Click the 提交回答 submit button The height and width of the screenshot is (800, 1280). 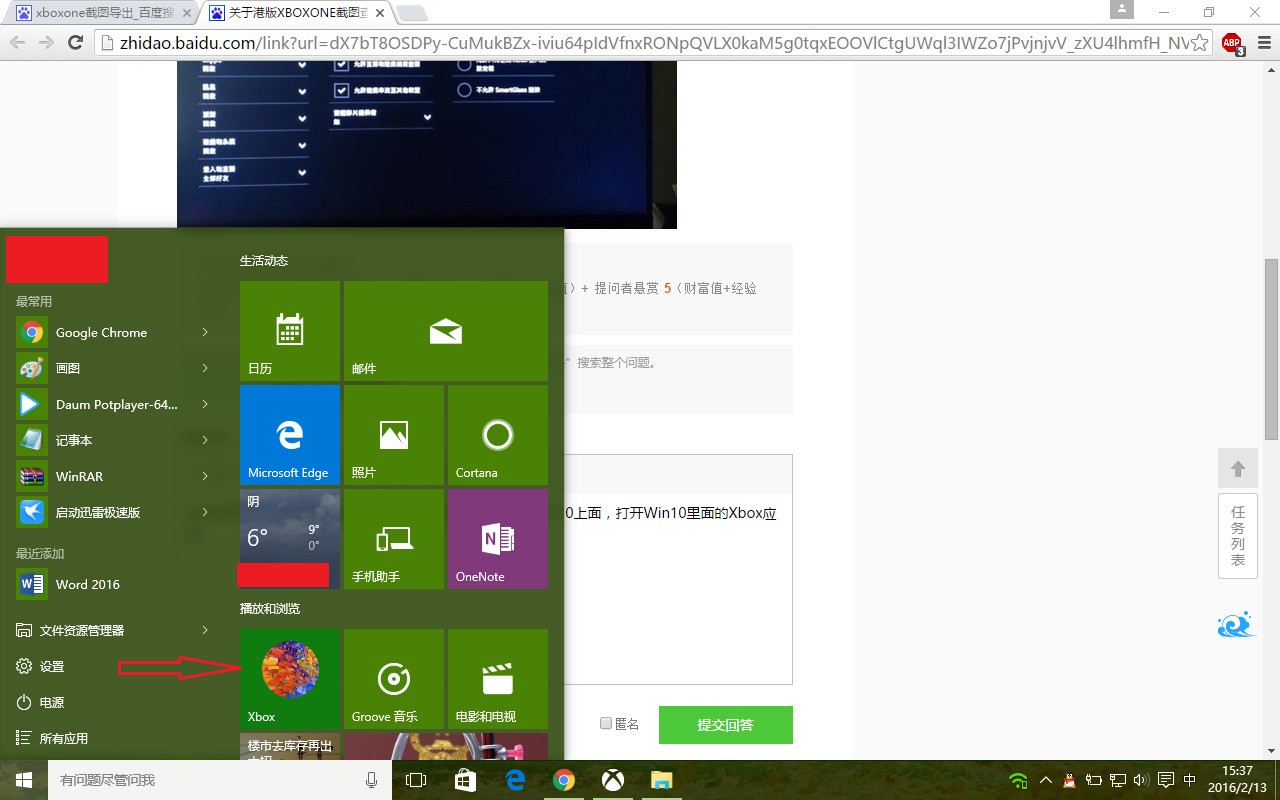726,725
